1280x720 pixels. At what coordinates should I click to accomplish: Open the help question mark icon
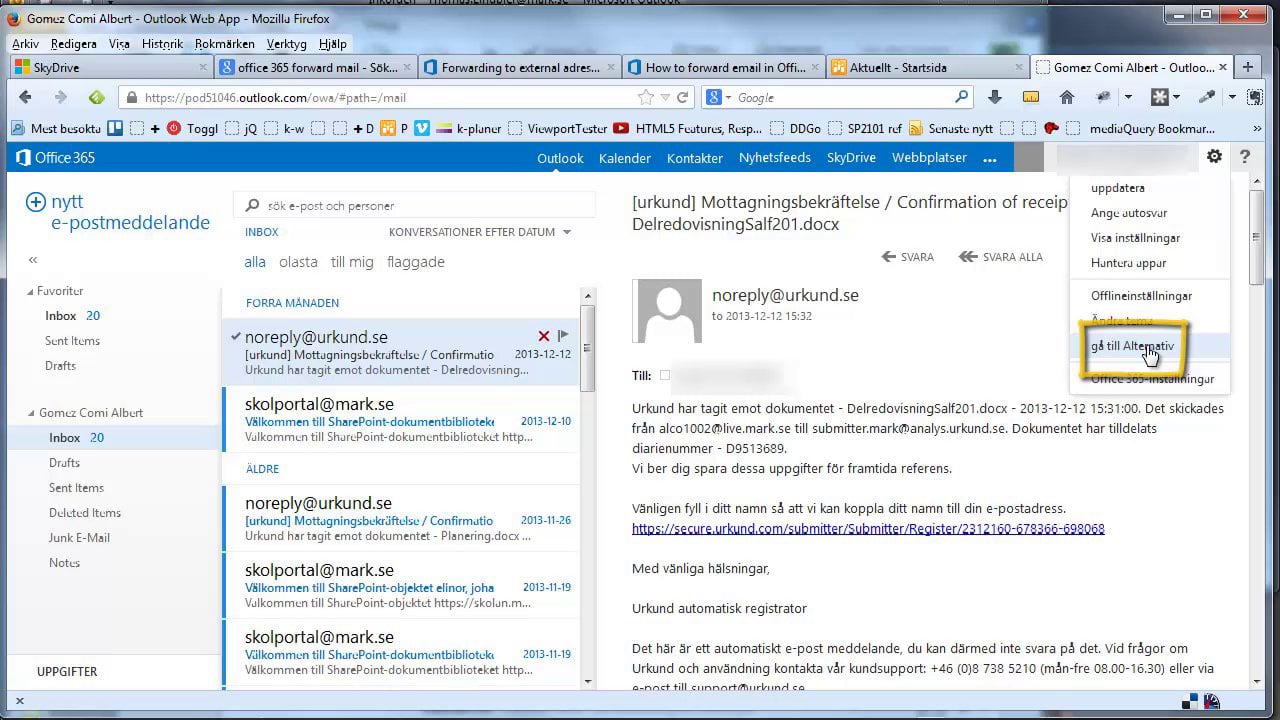(x=1245, y=157)
